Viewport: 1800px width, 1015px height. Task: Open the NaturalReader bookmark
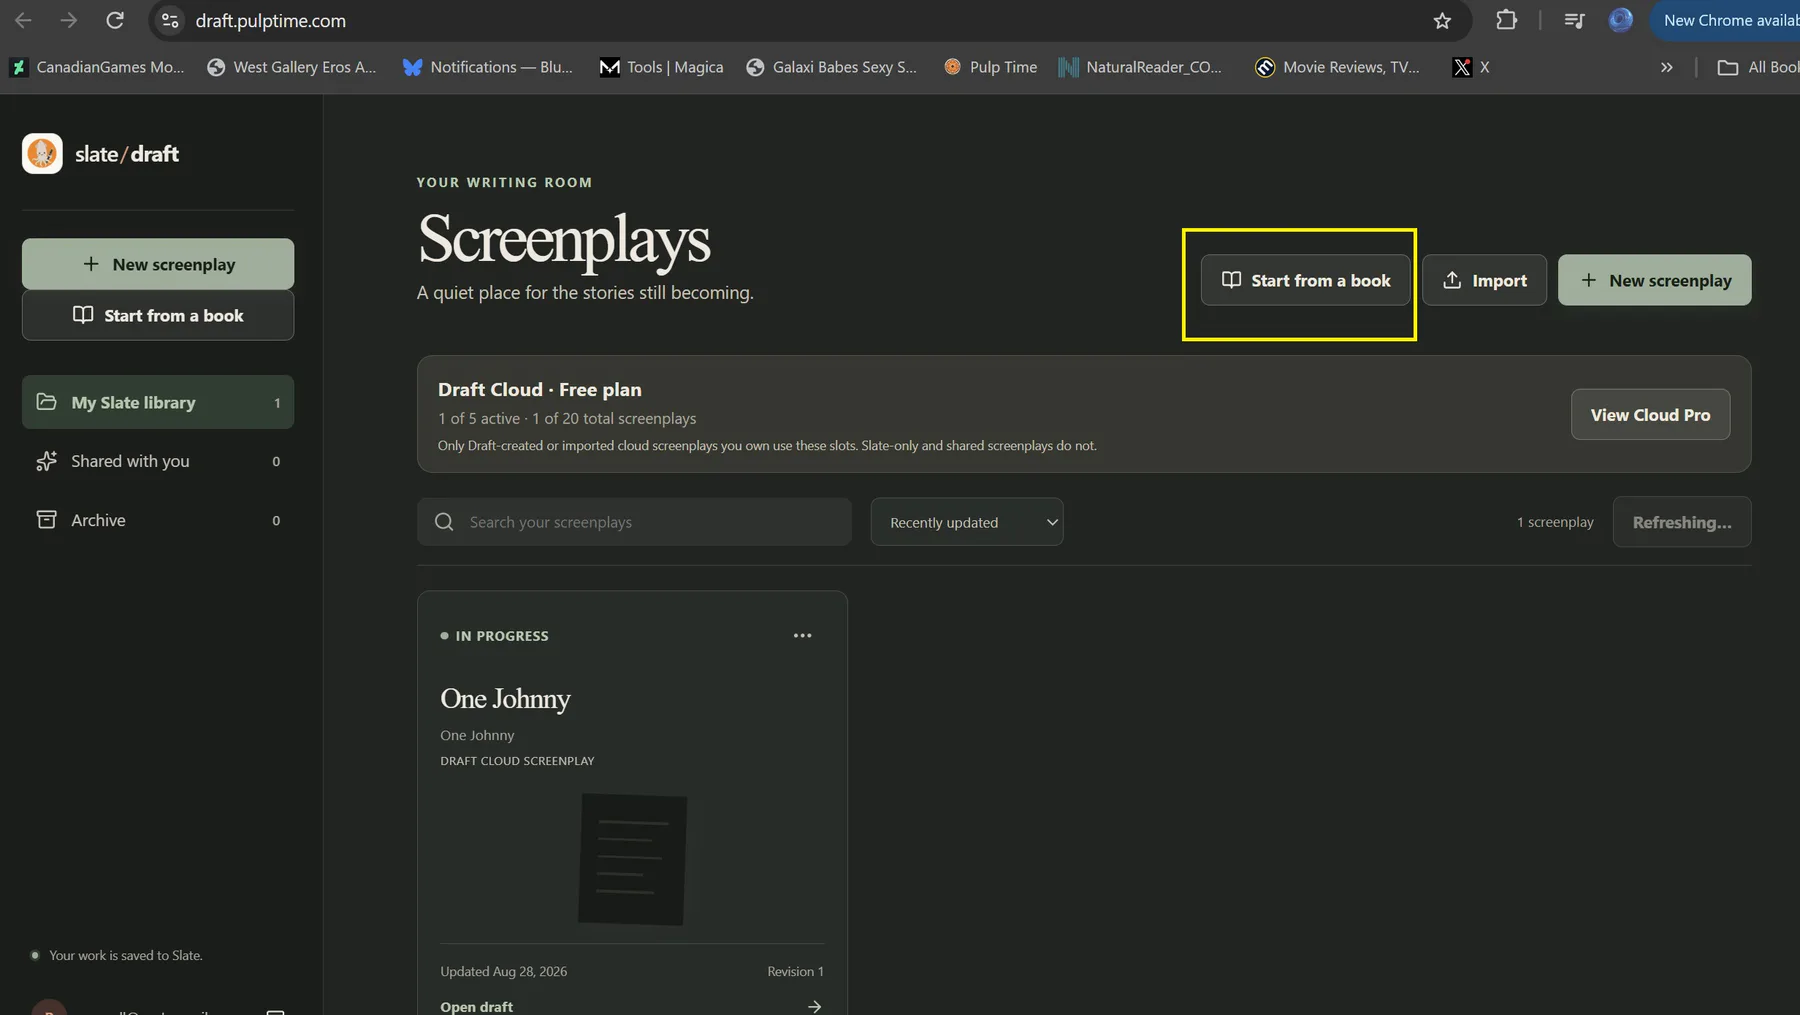click(x=1140, y=67)
